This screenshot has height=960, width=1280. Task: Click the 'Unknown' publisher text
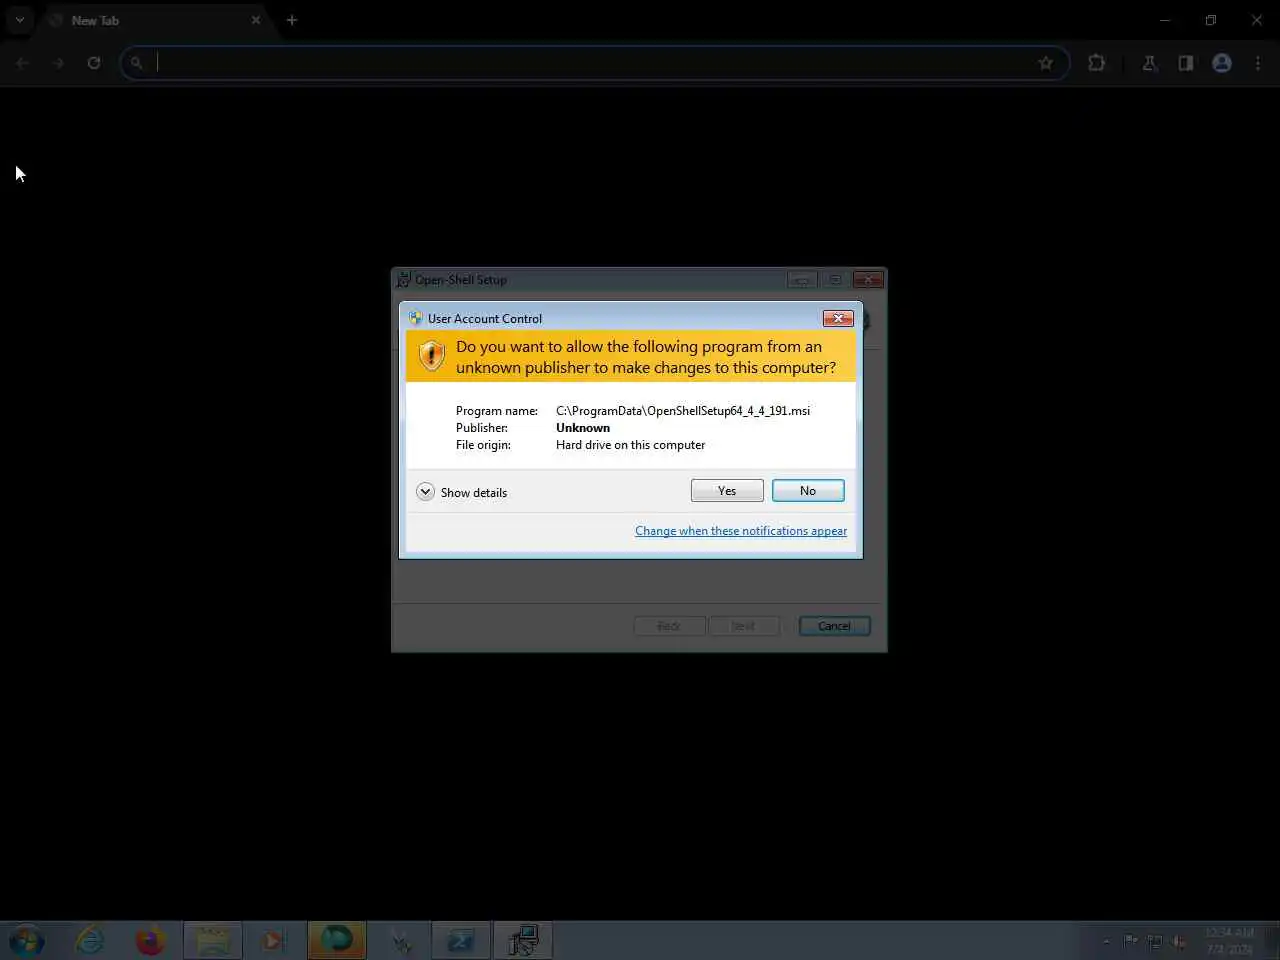[583, 428]
